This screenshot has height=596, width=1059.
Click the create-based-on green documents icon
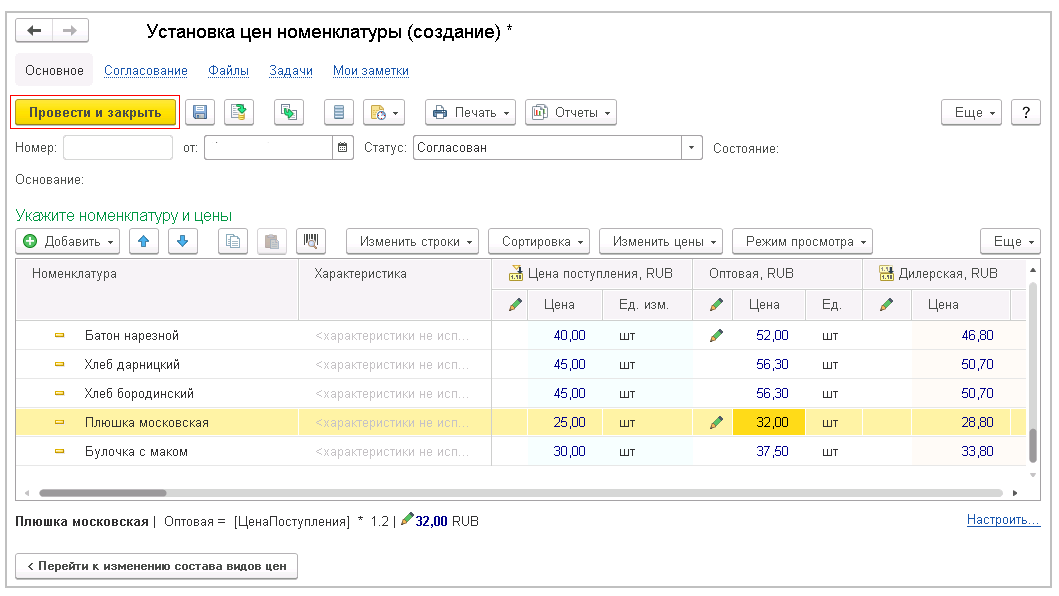289,112
